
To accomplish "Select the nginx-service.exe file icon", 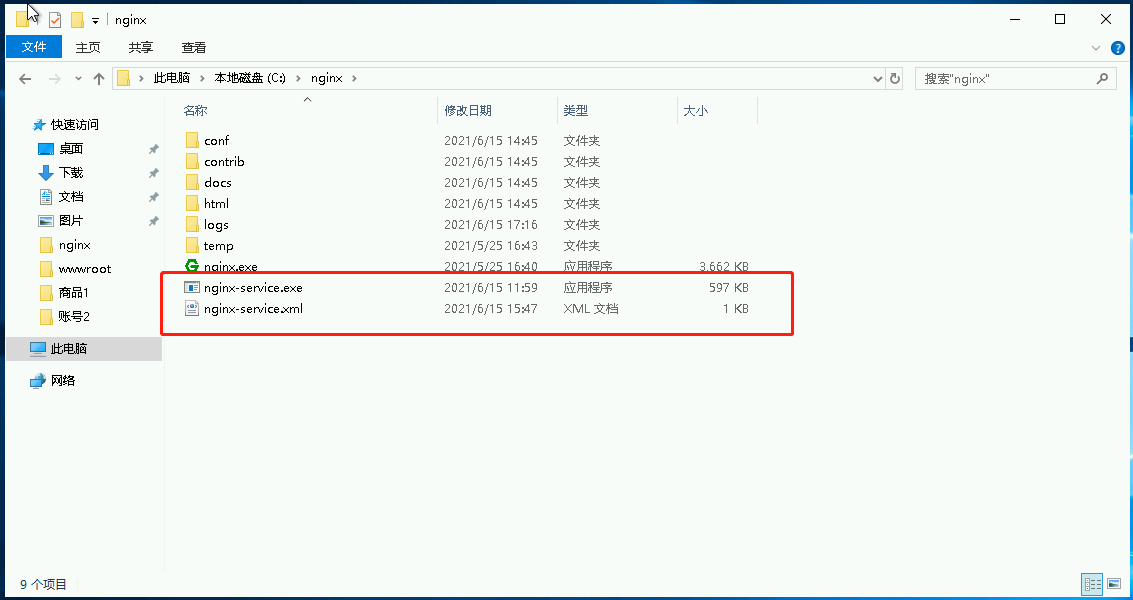I will tap(192, 288).
